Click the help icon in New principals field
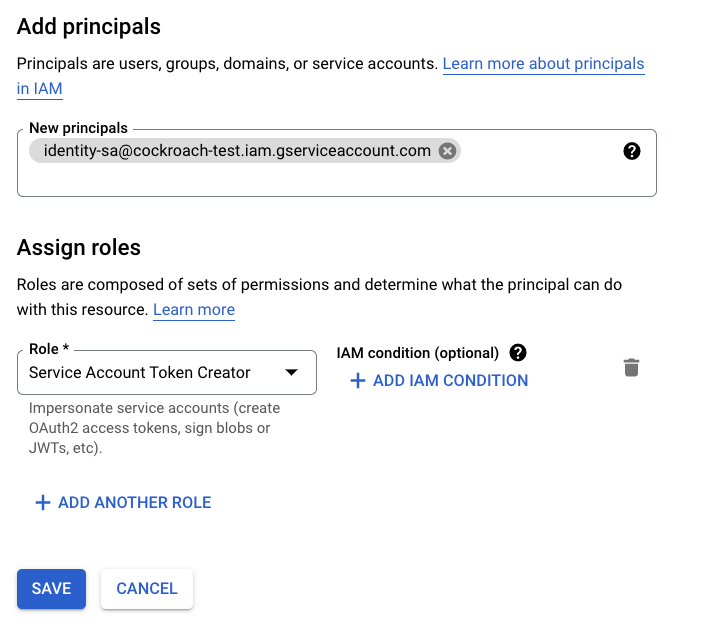The image size is (713, 629). (x=631, y=152)
